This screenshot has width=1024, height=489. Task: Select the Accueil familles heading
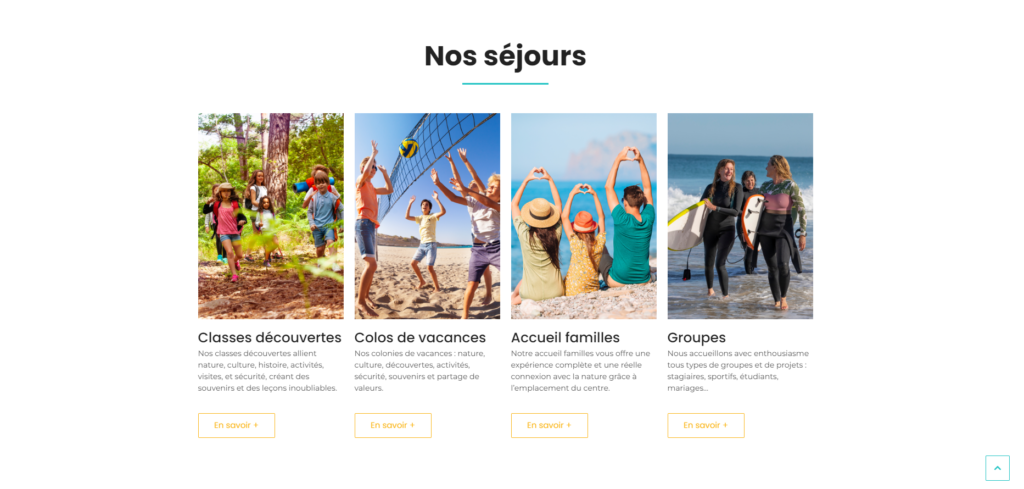click(x=565, y=338)
